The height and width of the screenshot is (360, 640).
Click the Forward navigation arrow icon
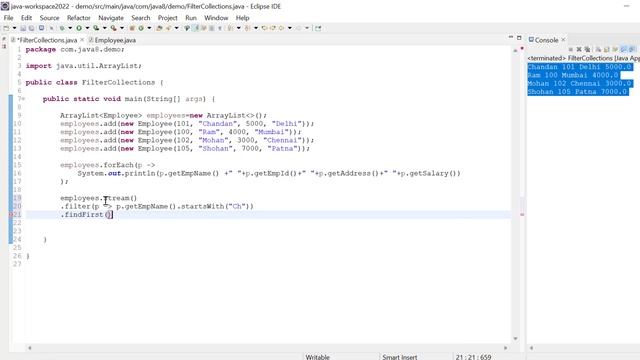point(299,28)
